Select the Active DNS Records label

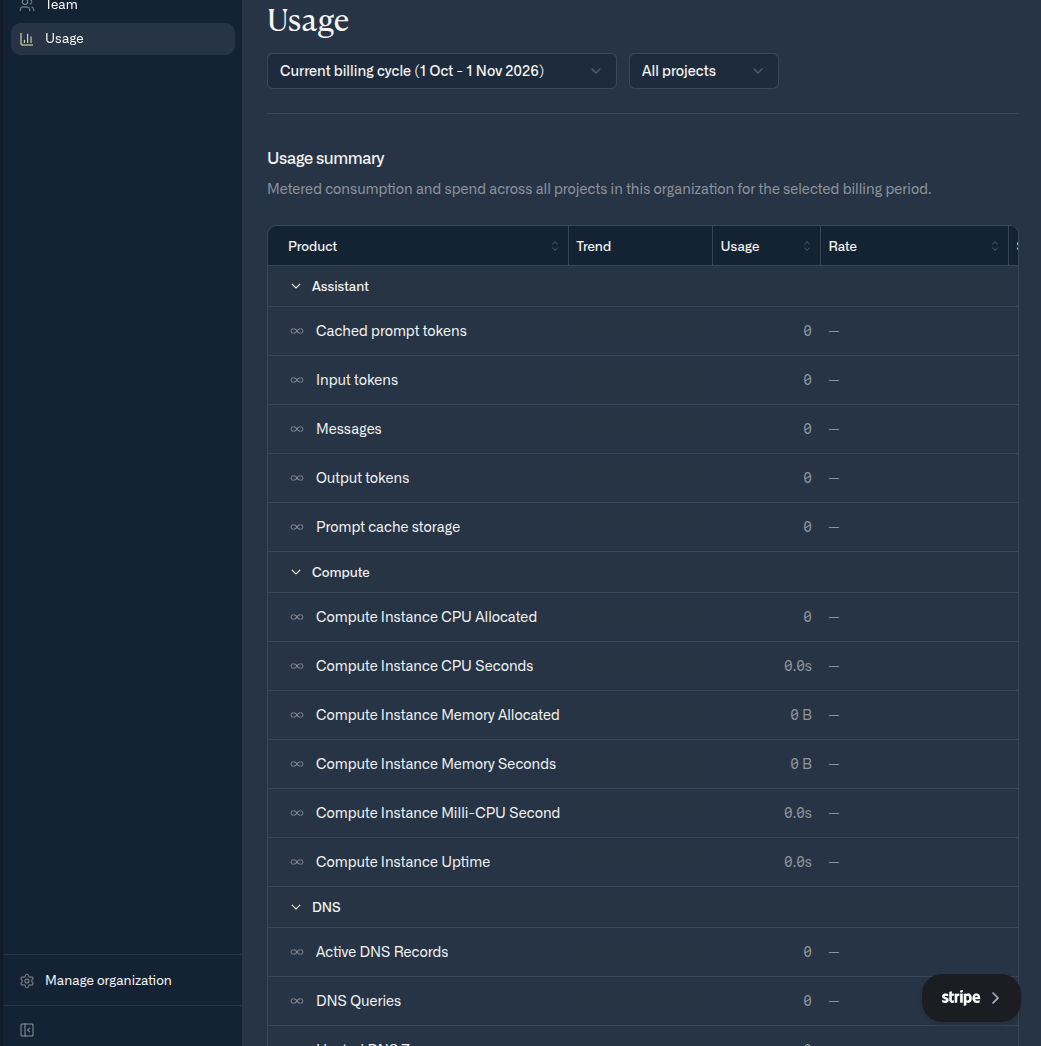pos(382,953)
